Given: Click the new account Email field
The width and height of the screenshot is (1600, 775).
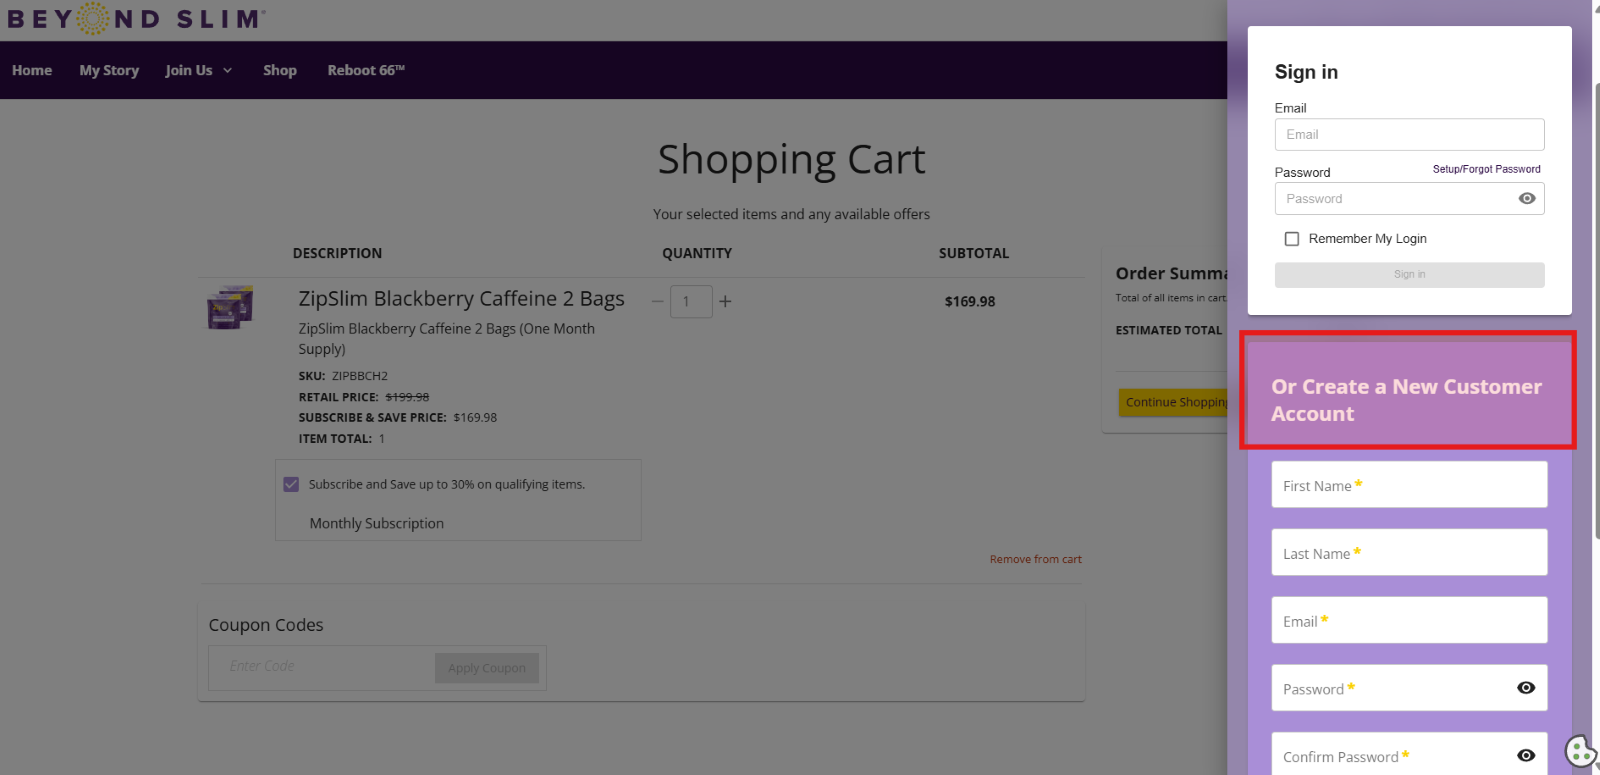Looking at the screenshot, I should pyautogui.click(x=1409, y=621).
